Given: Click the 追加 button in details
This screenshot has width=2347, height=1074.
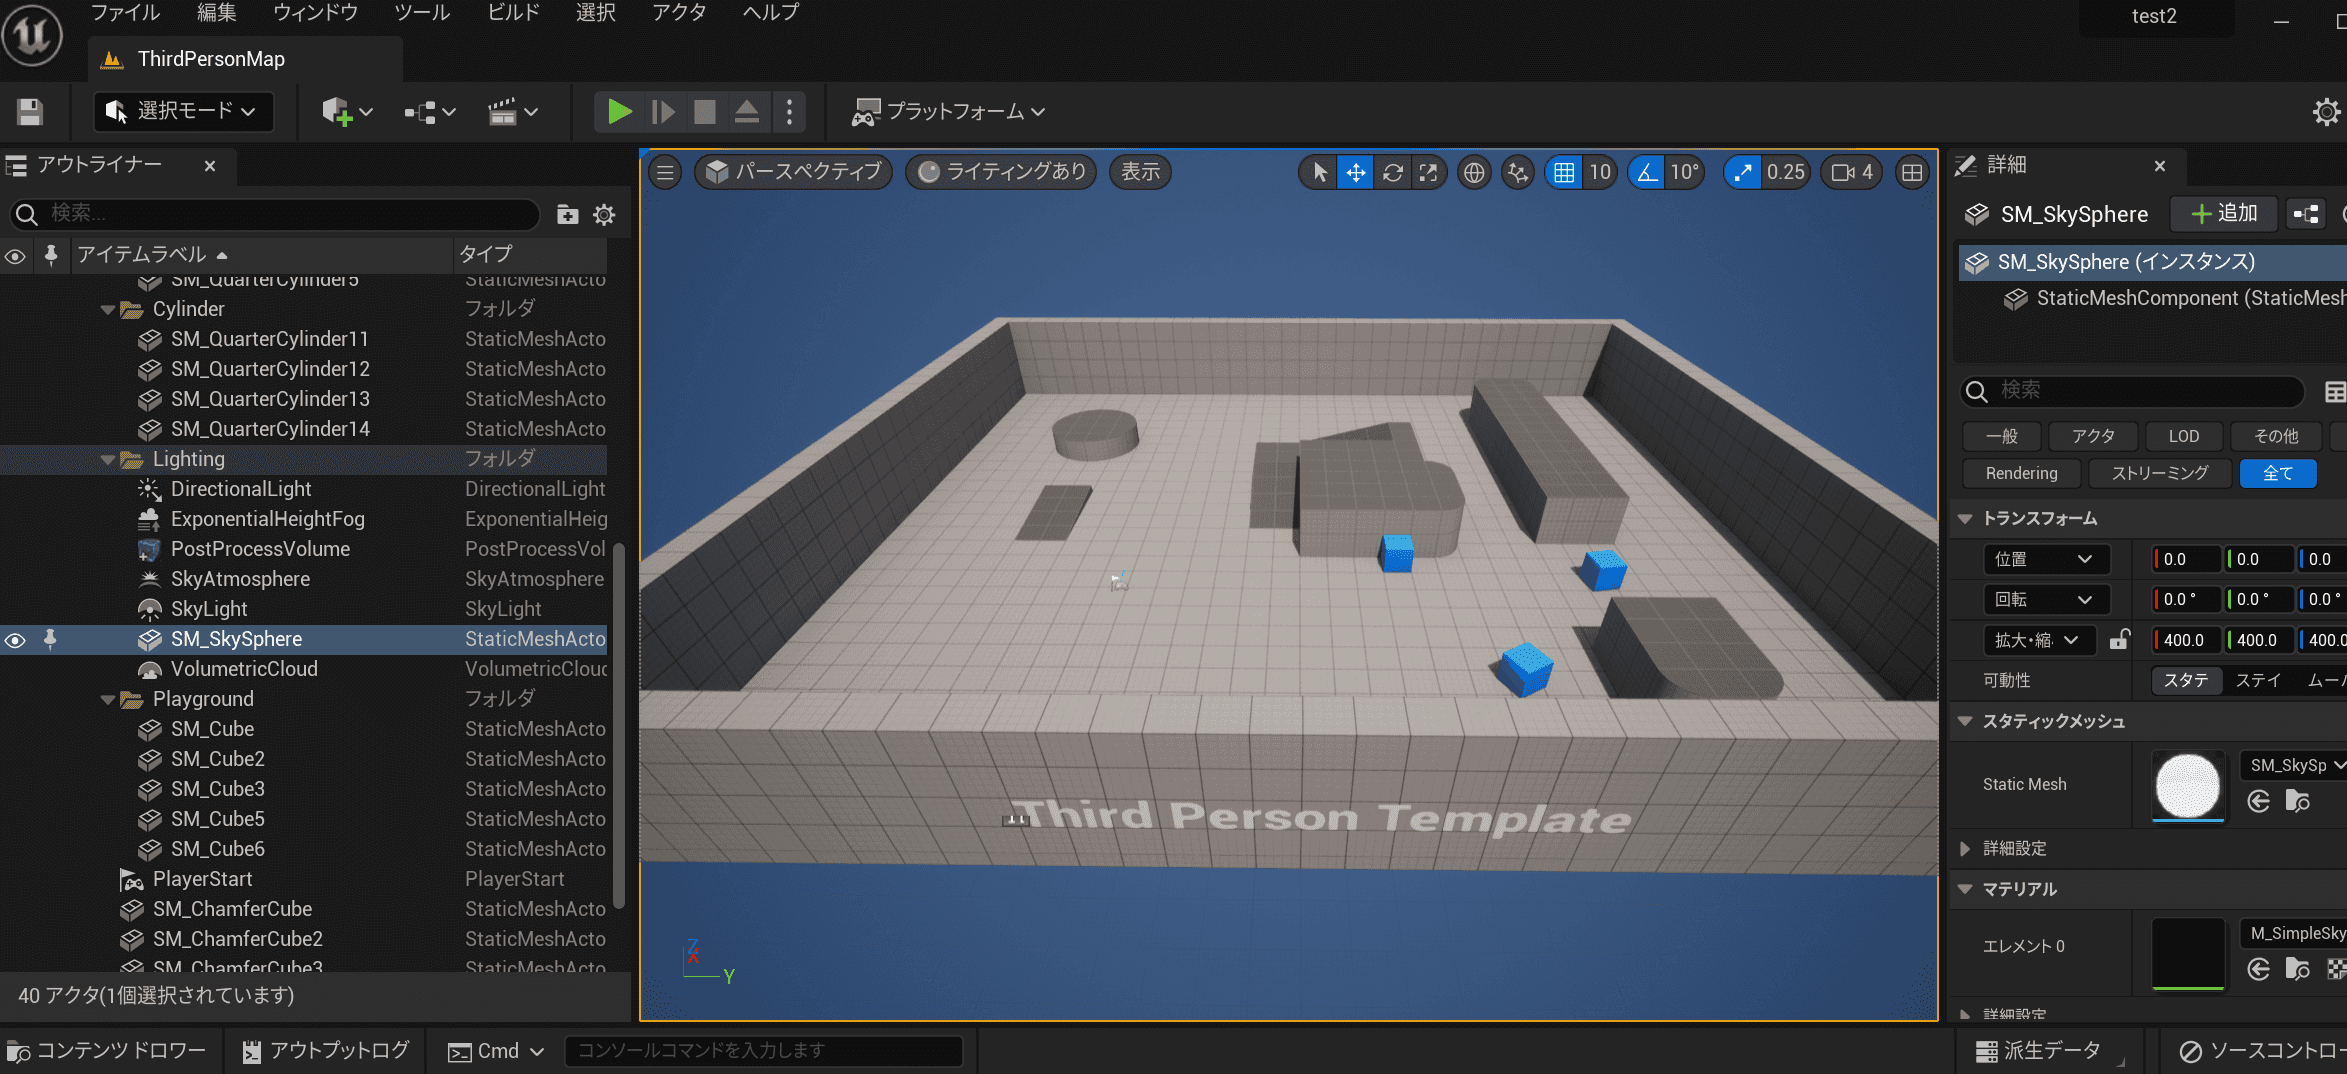Looking at the screenshot, I should pos(2224,214).
